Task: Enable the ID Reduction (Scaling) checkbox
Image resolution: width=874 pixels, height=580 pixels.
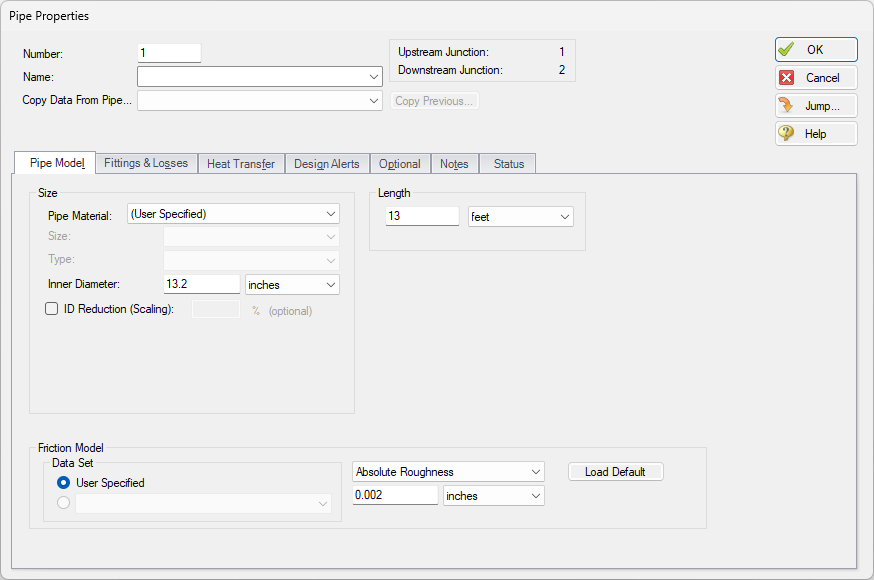Action: pyautogui.click(x=52, y=310)
